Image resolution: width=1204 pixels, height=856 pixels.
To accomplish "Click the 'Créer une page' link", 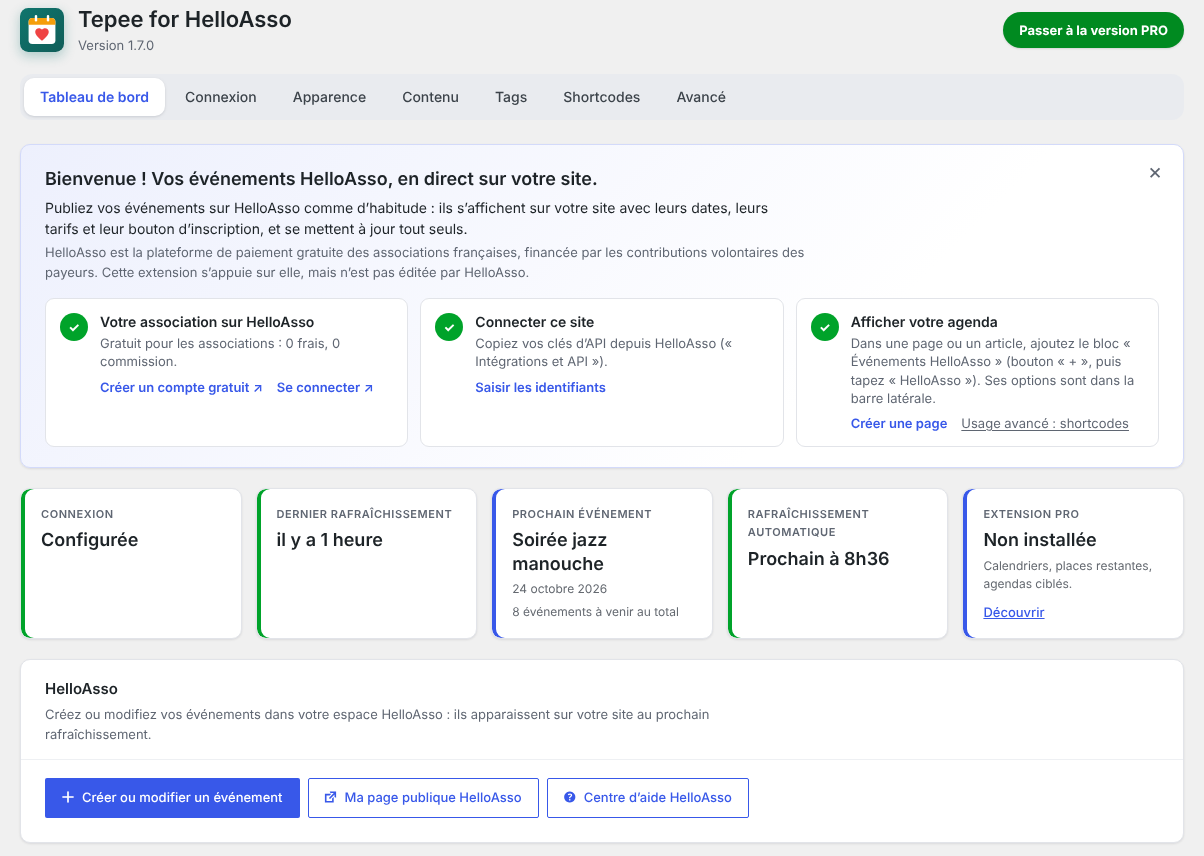I will (x=899, y=424).
